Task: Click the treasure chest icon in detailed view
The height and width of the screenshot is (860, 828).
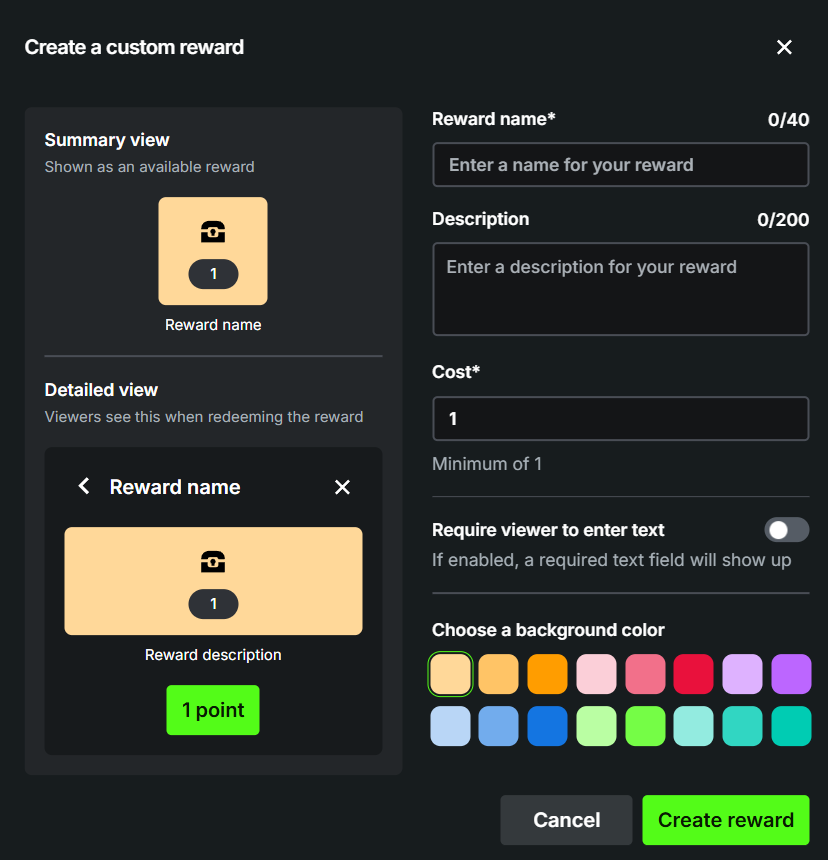Action: [x=213, y=562]
